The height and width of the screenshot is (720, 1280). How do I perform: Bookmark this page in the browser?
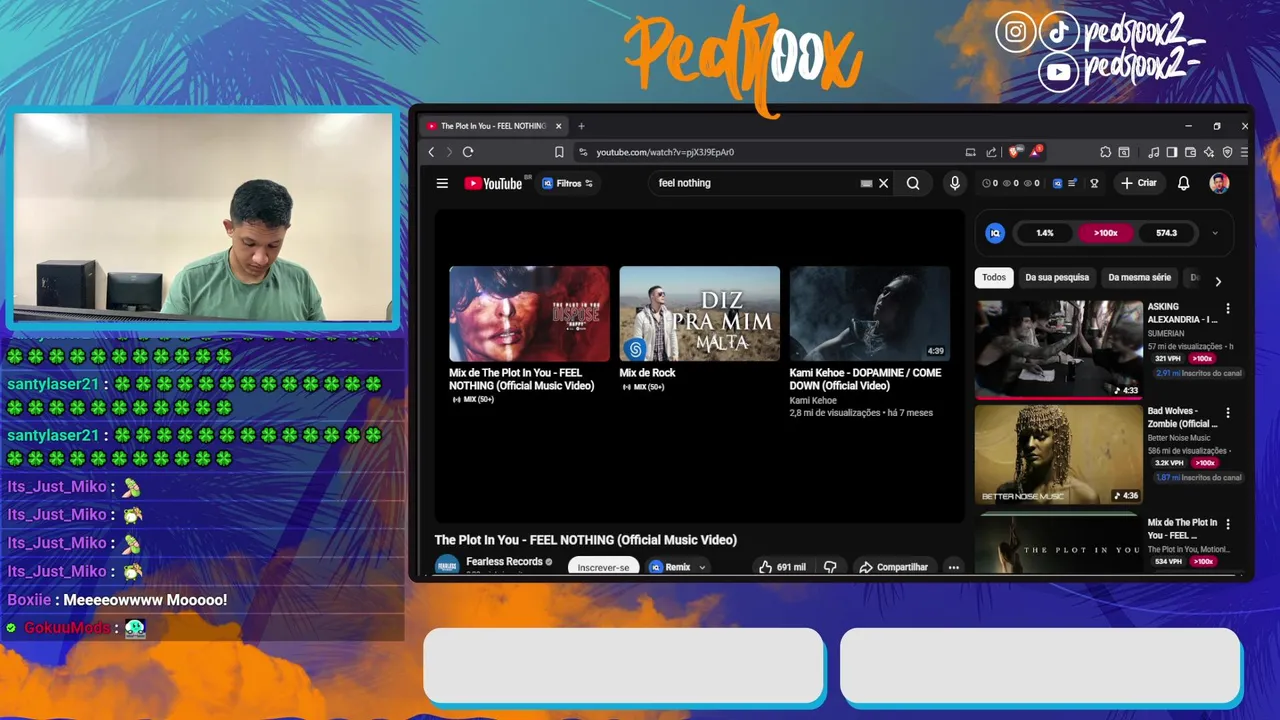pyautogui.click(x=559, y=152)
